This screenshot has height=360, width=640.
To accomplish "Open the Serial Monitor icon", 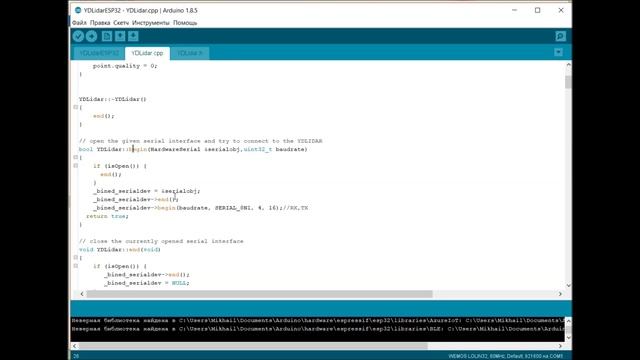I will [x=560, y=36].
